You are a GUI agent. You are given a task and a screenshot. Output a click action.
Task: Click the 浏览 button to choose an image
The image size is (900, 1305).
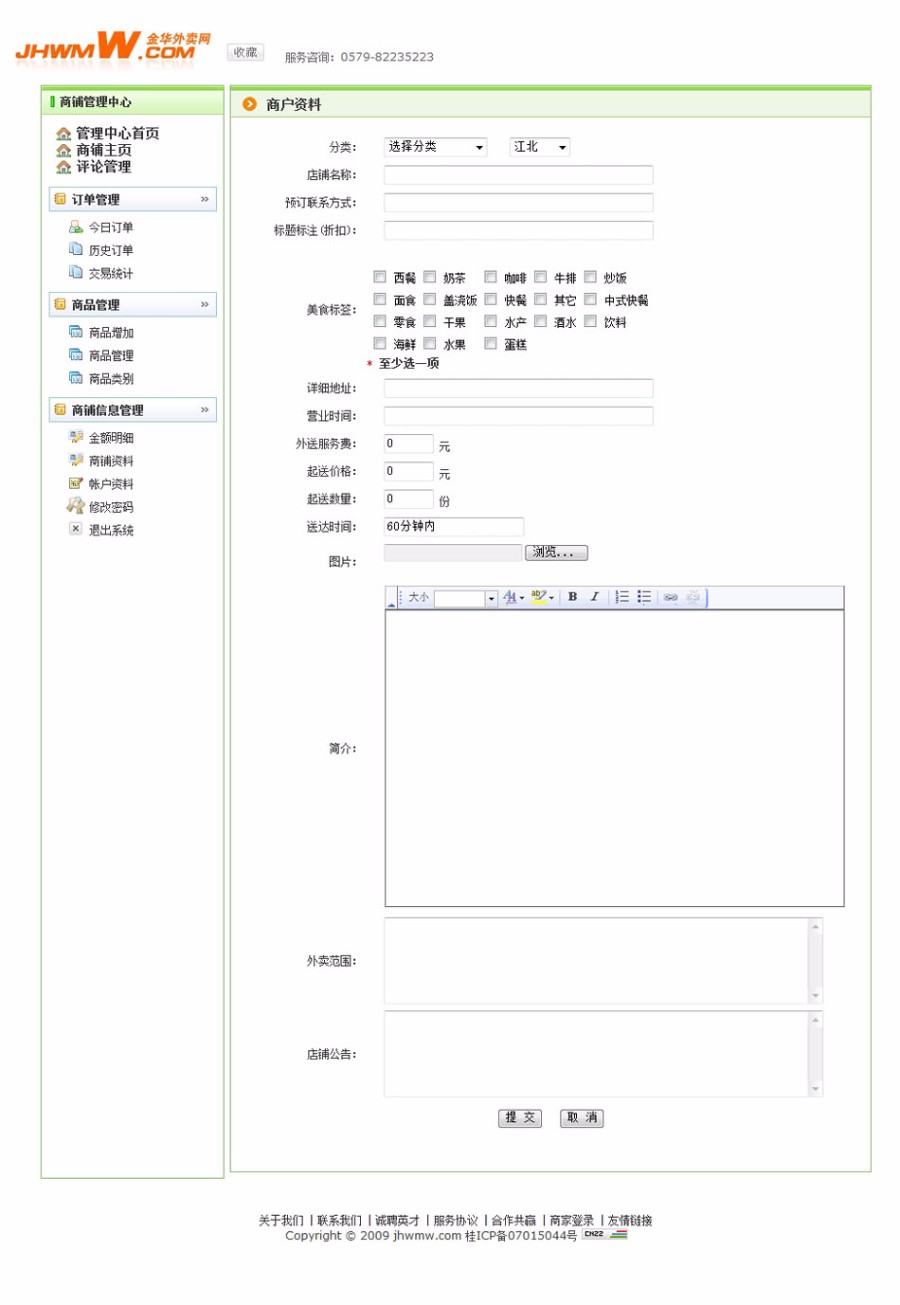pyautogui.click(x=556, y=552)
